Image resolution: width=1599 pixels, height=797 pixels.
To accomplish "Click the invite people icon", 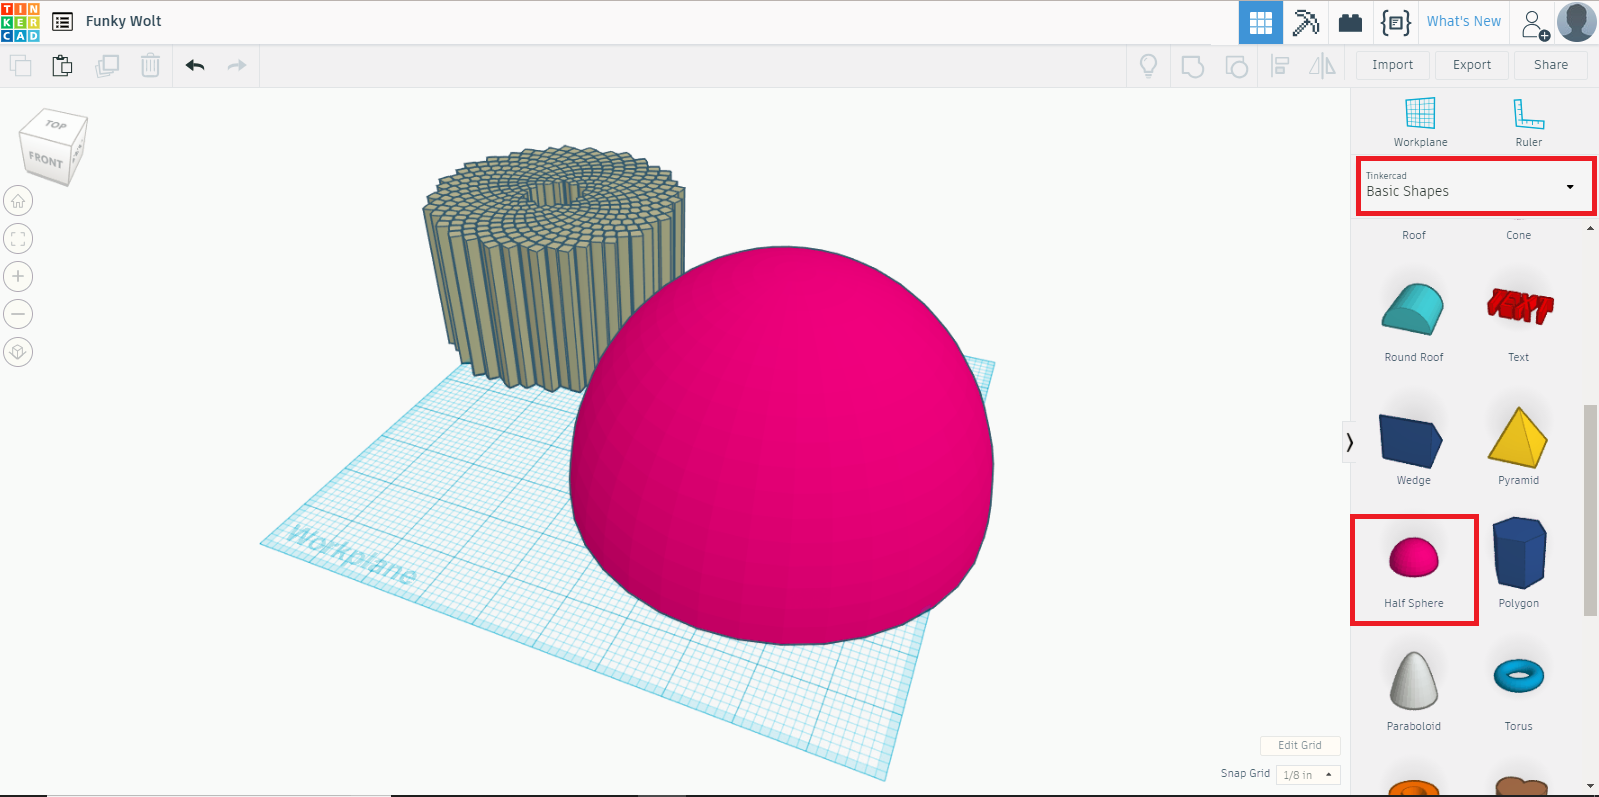I will point(1535,24).
